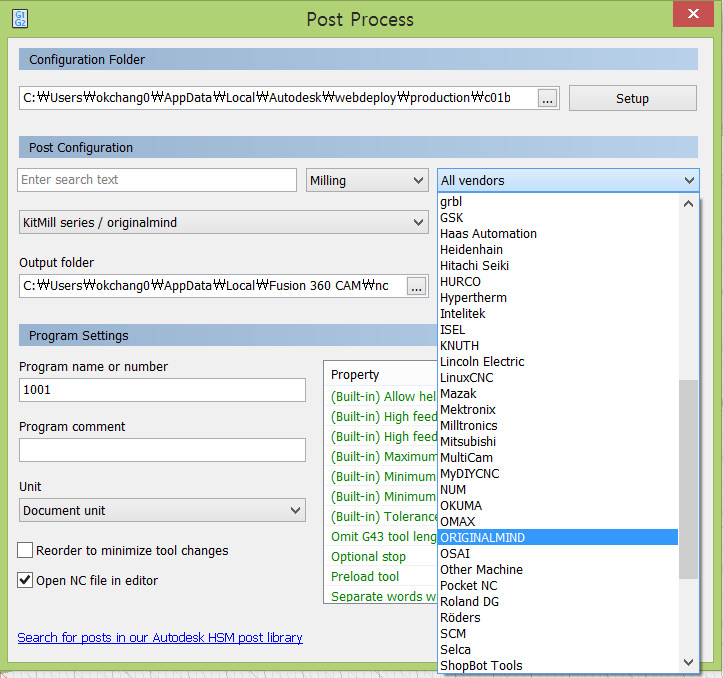Uncheck Open NC file in editor
The height and width of the screenshot is (678, 723).
[25, 580]
